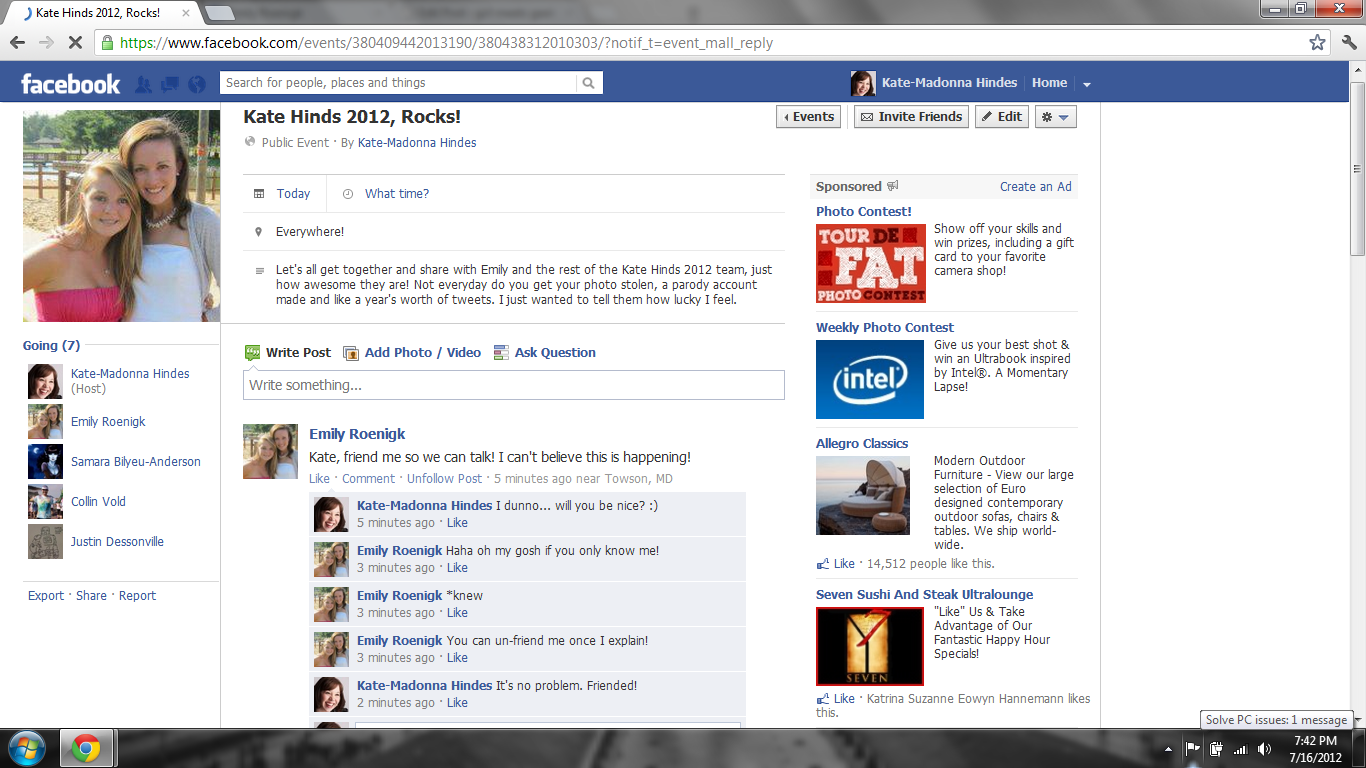The height and width of the screenshot is (768, 1366).
Task: Click the What time? link
Action: [397, 194]
